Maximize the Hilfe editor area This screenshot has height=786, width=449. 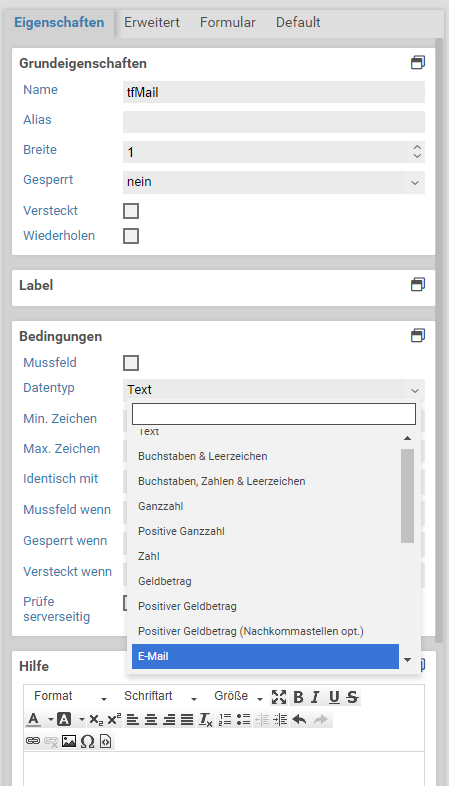pyautogui.click(x=279, y=697)
